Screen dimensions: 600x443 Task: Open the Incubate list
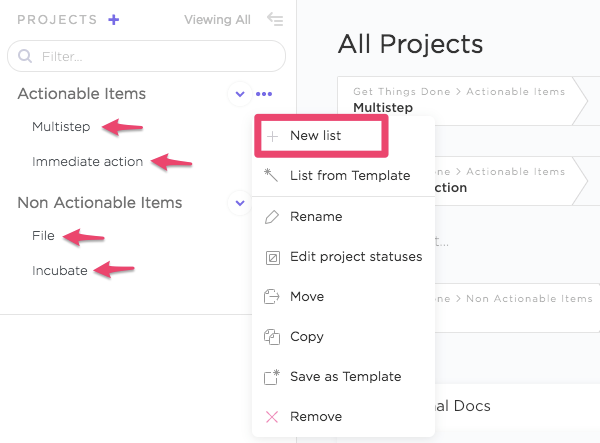point(59,270)
